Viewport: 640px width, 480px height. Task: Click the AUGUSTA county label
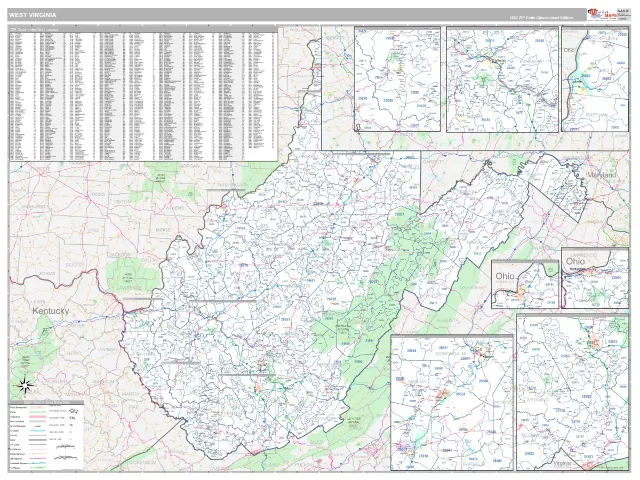pos(448,320)
